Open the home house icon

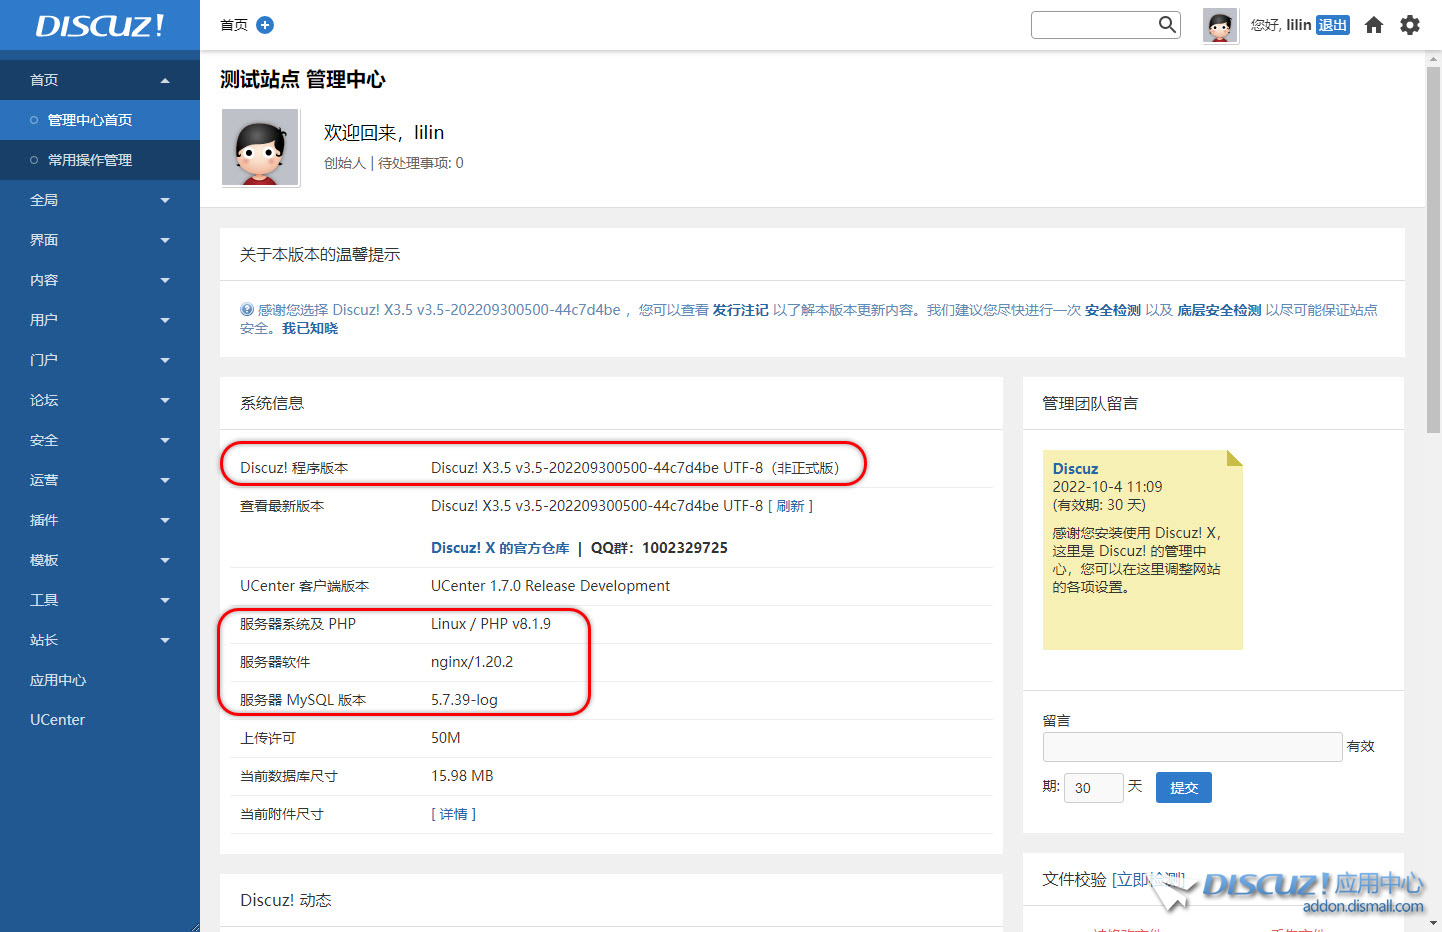pyautogui.click(x=1374, y=25)
